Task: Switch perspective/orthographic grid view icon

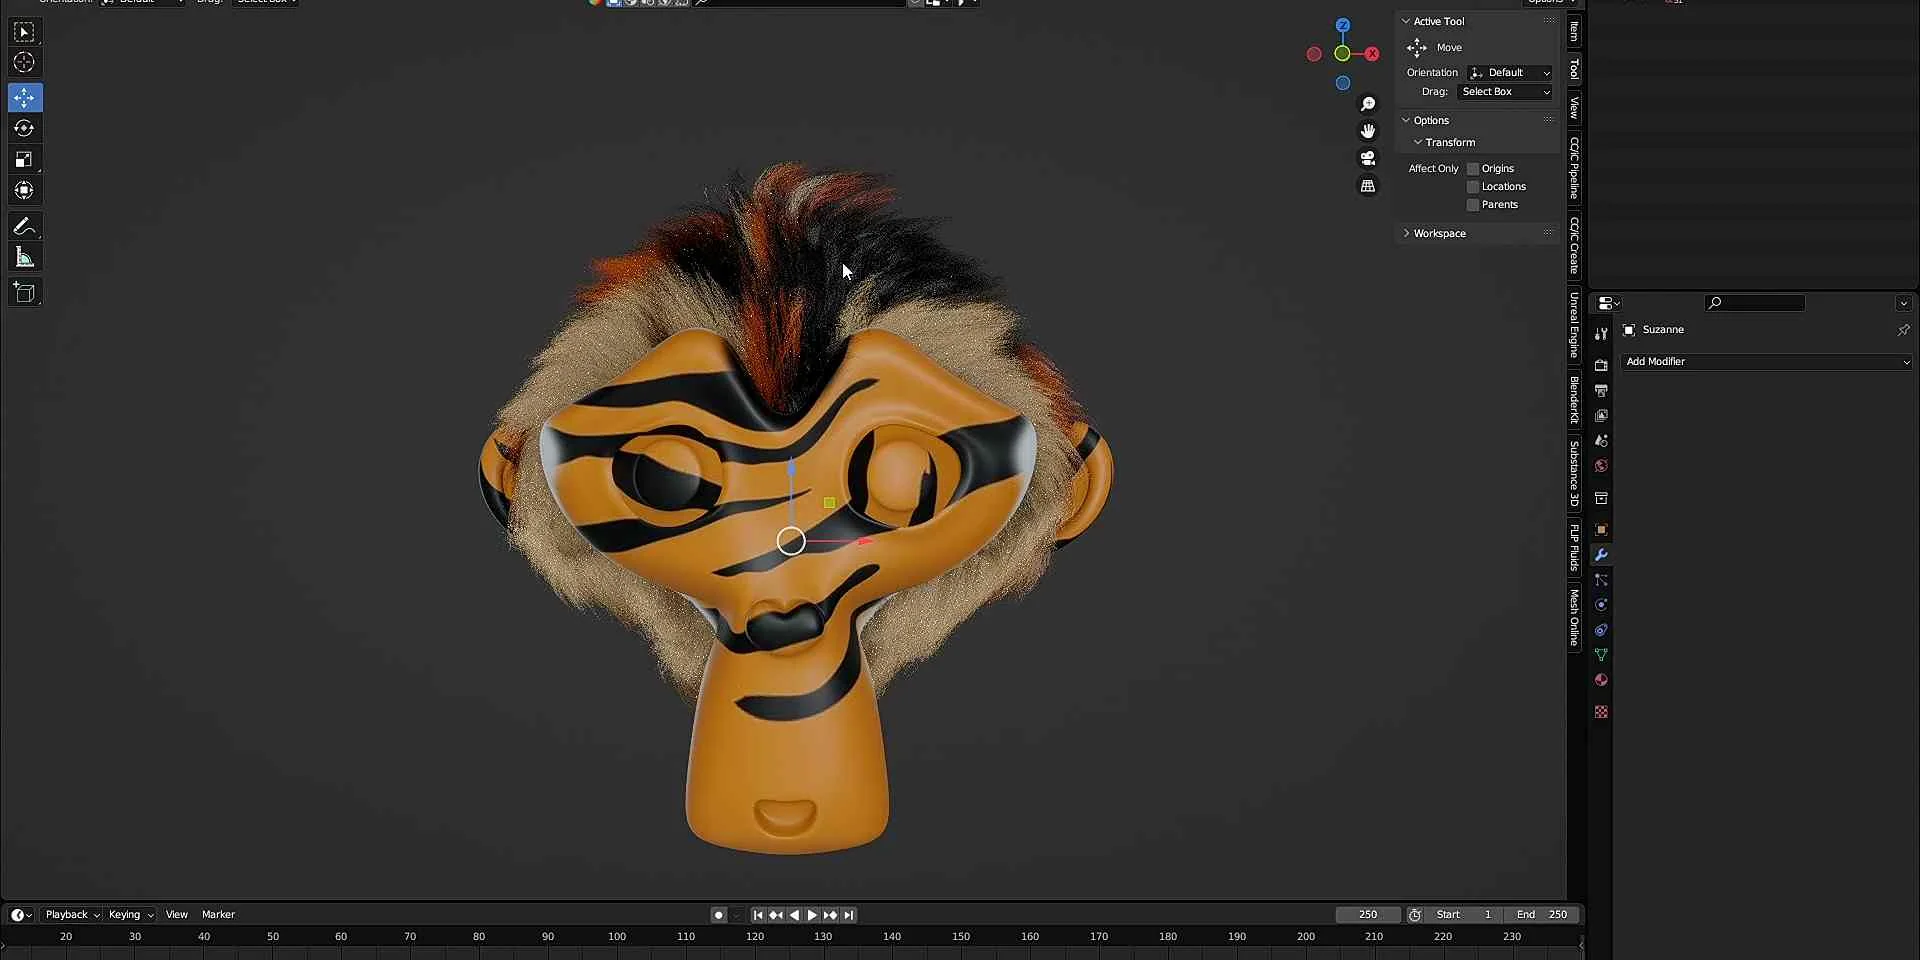Action: 1367,186
